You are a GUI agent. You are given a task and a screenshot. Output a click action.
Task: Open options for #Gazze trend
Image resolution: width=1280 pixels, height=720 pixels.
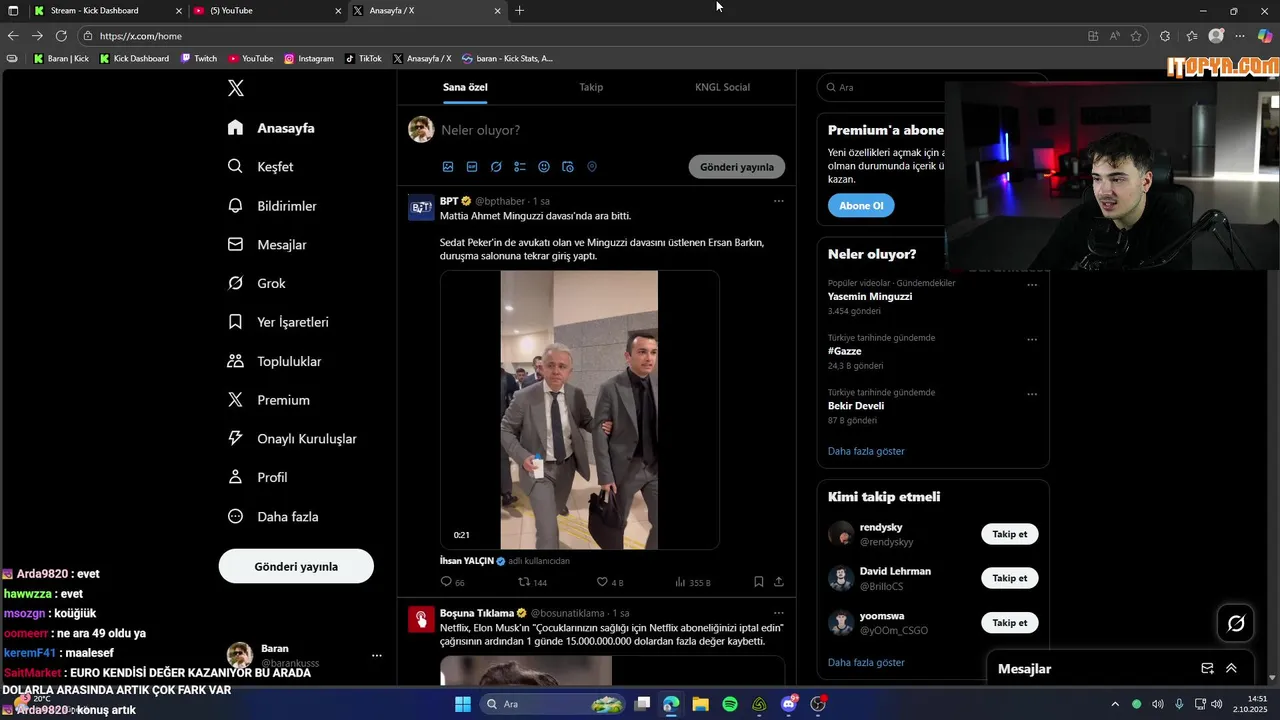click(x=1032, y=340)
